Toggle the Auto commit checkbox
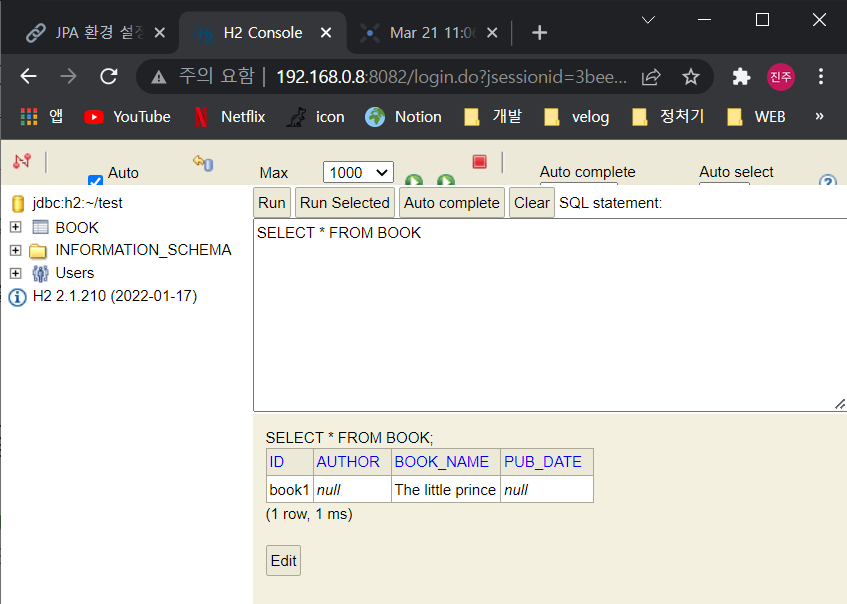 point(95,180)
